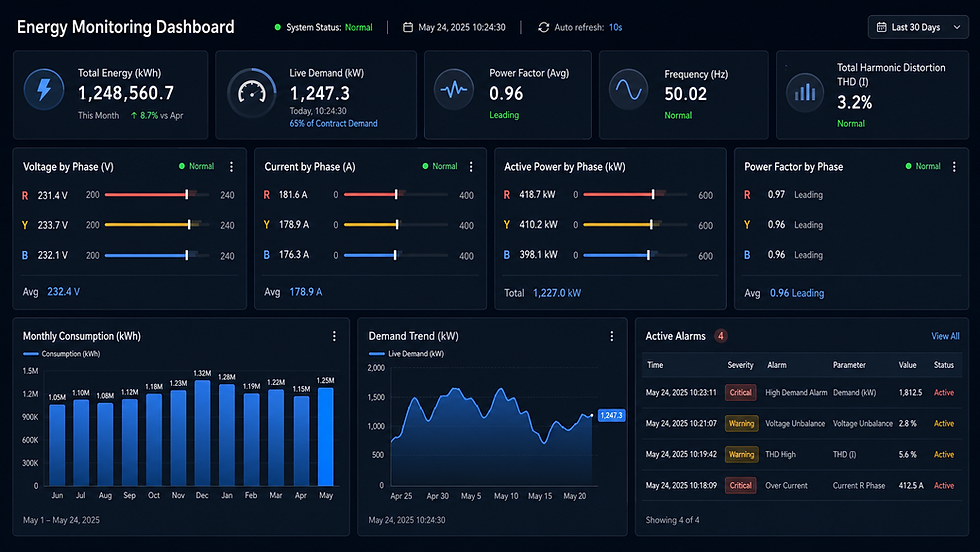The image size is (980, 552).
Task: Click the Alarm column header
Action: tap(777, 365)
